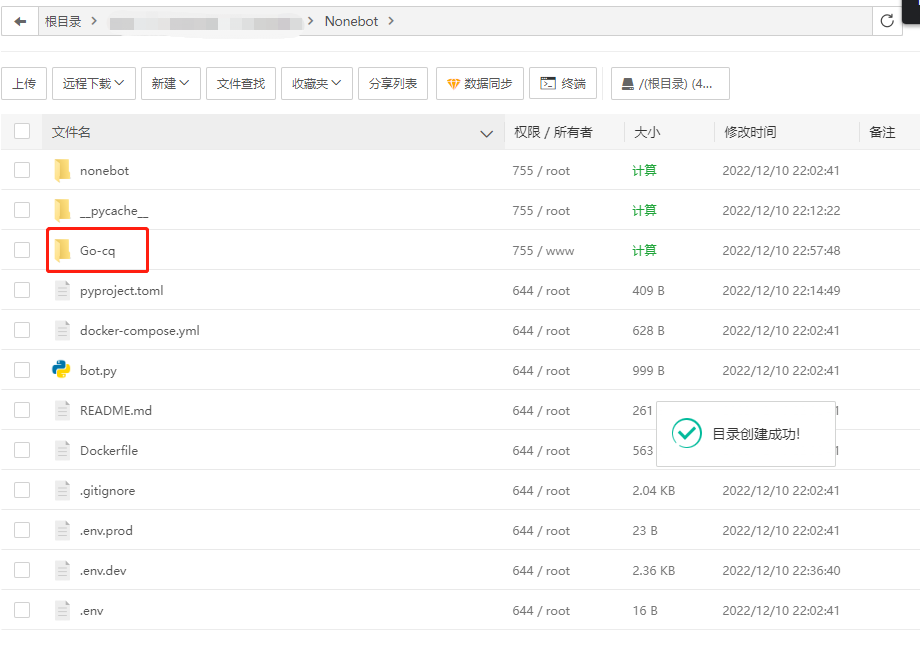Select all files with the header checkbox
The height and width of the screenshot is (657, 920).
tap(22, 131)
